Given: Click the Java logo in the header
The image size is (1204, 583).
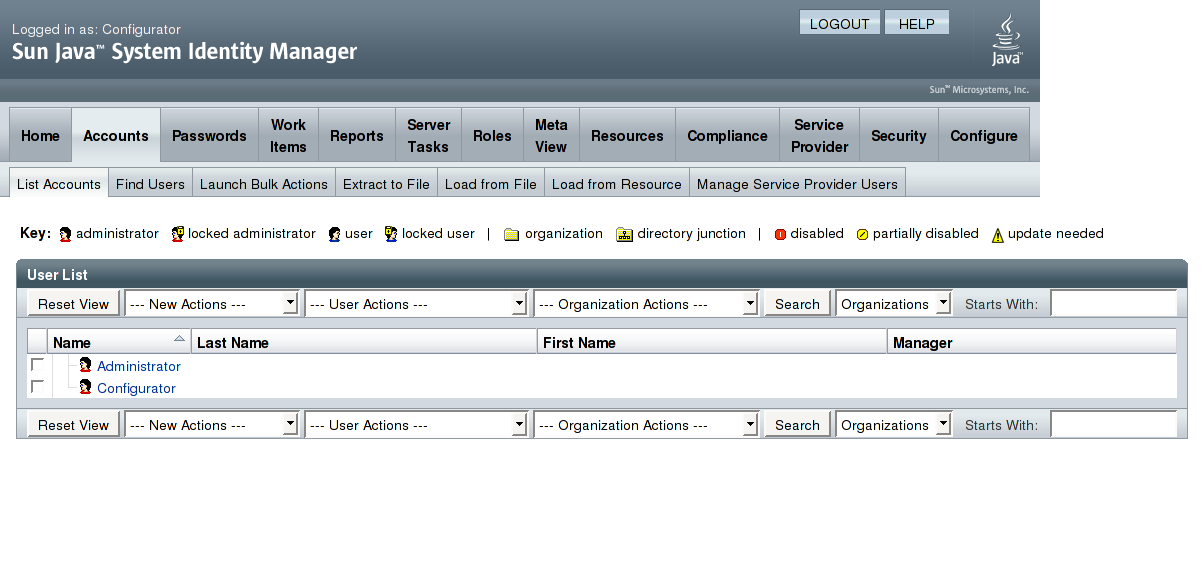Looking at the screenshot, I should click(1006, 40).
